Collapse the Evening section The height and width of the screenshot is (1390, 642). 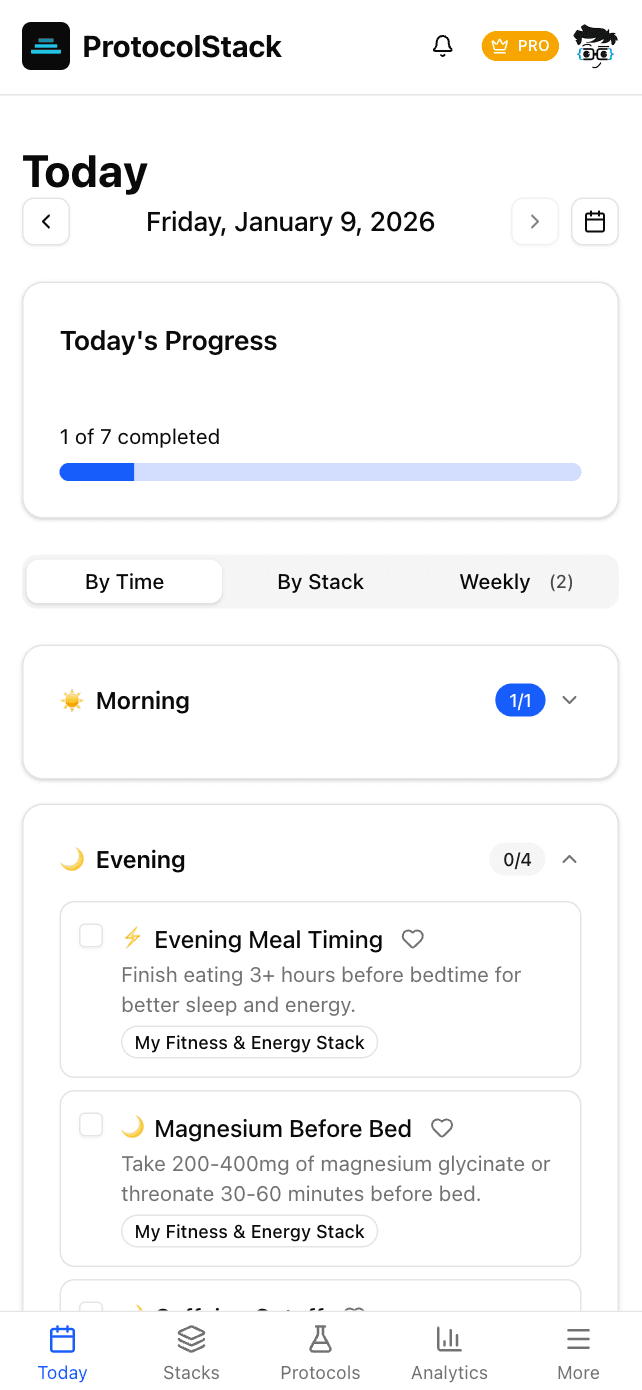(x=569, y=858)
